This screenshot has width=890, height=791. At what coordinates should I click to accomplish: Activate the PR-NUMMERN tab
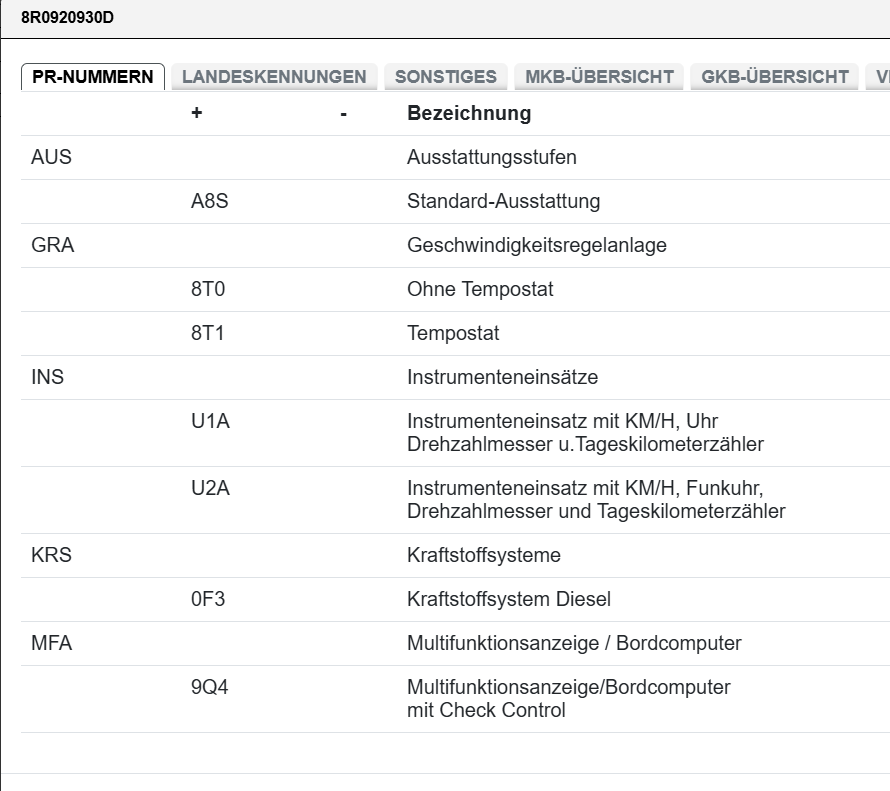coord(93,75)
